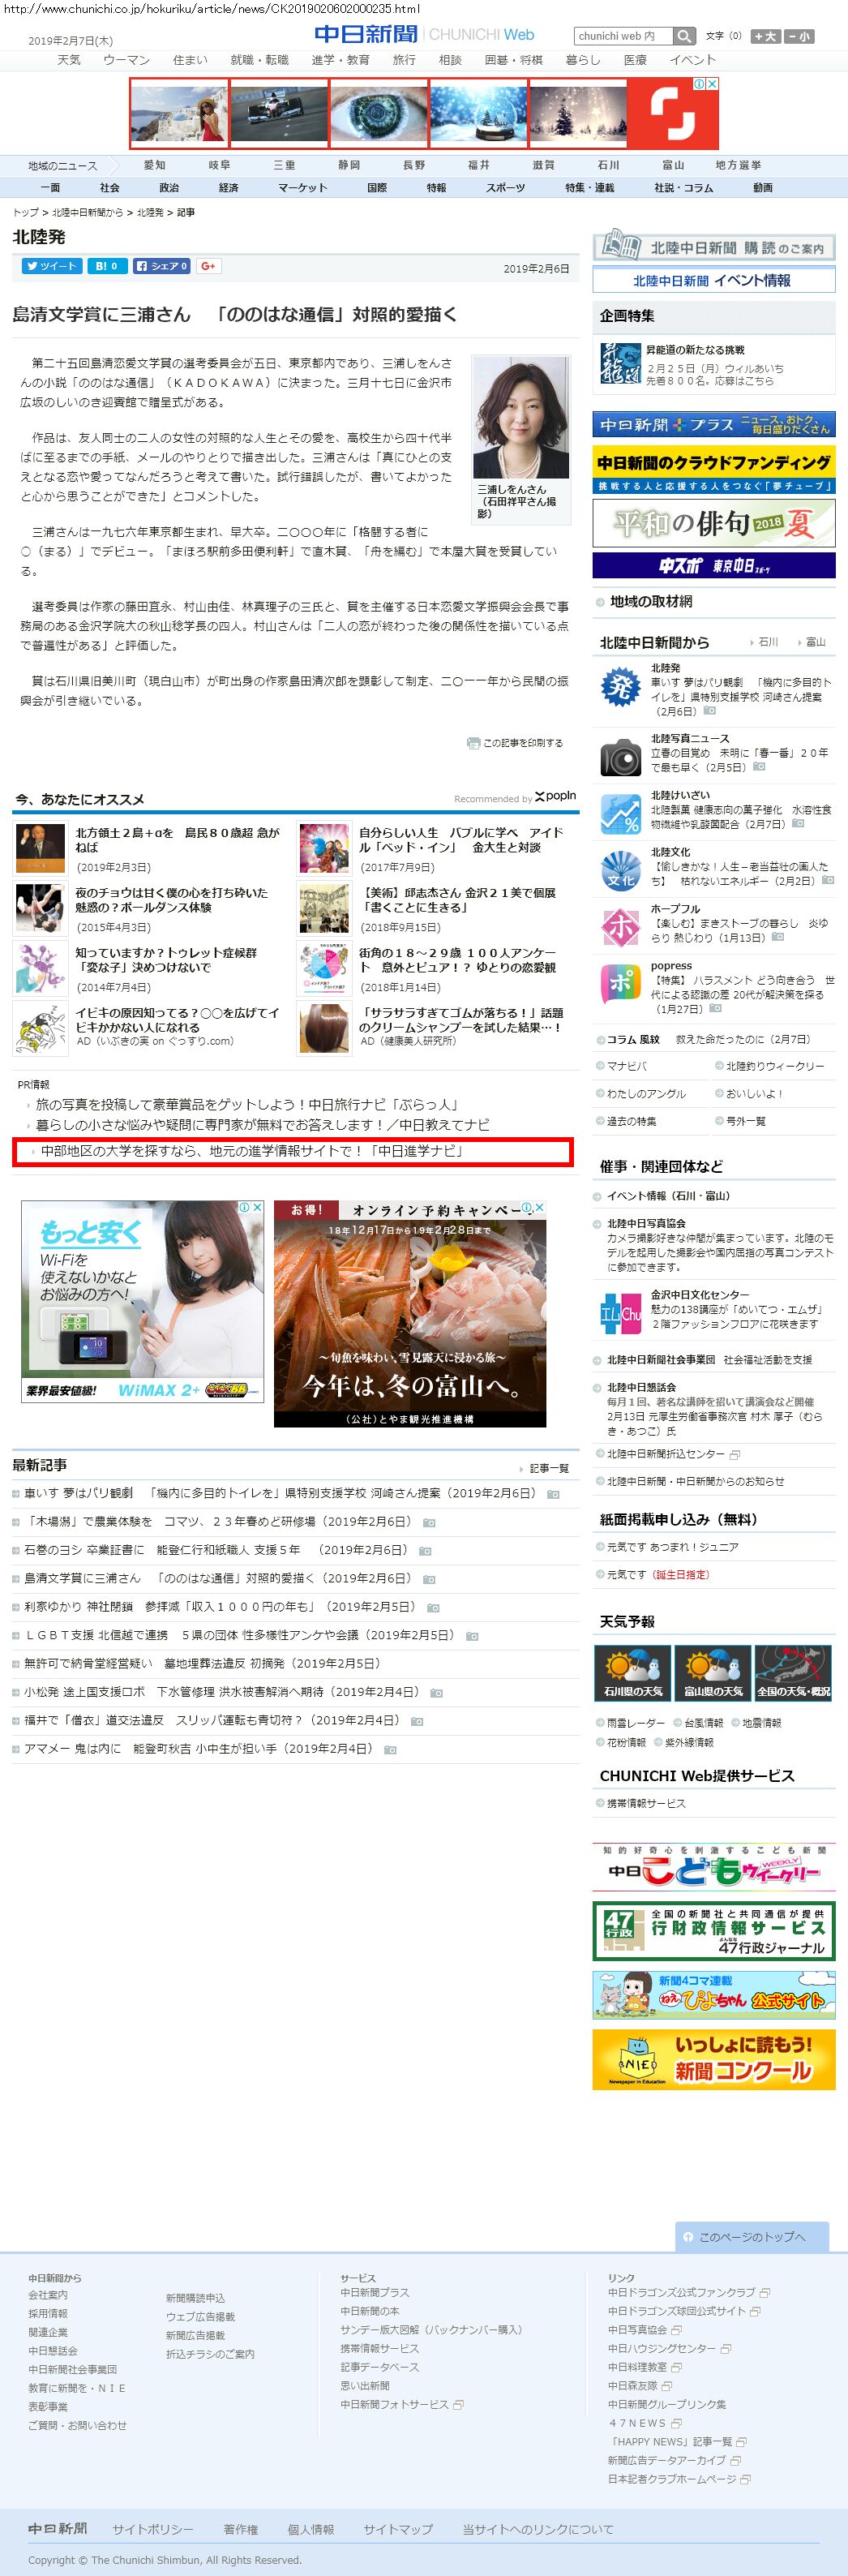
Task: Open 囲碁・将棋 menu item
Action: [514, 60]
